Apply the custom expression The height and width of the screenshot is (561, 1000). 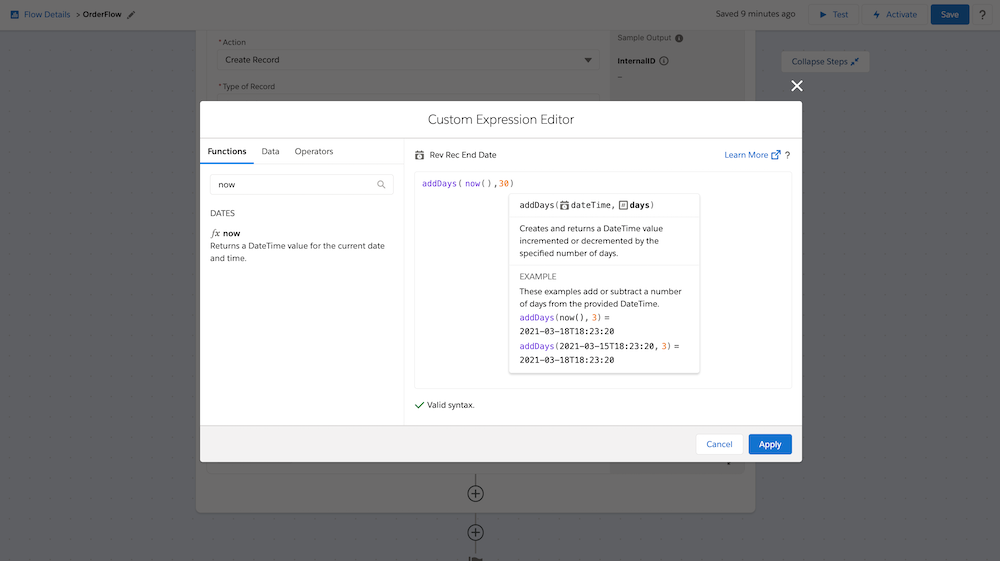770,444
